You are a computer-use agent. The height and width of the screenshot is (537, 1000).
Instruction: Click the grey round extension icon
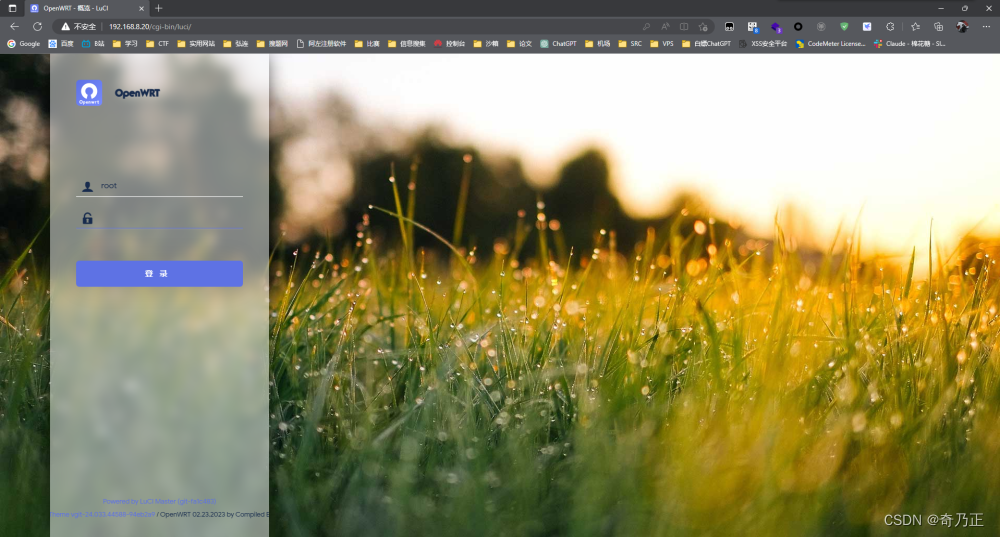click(821, 27)
